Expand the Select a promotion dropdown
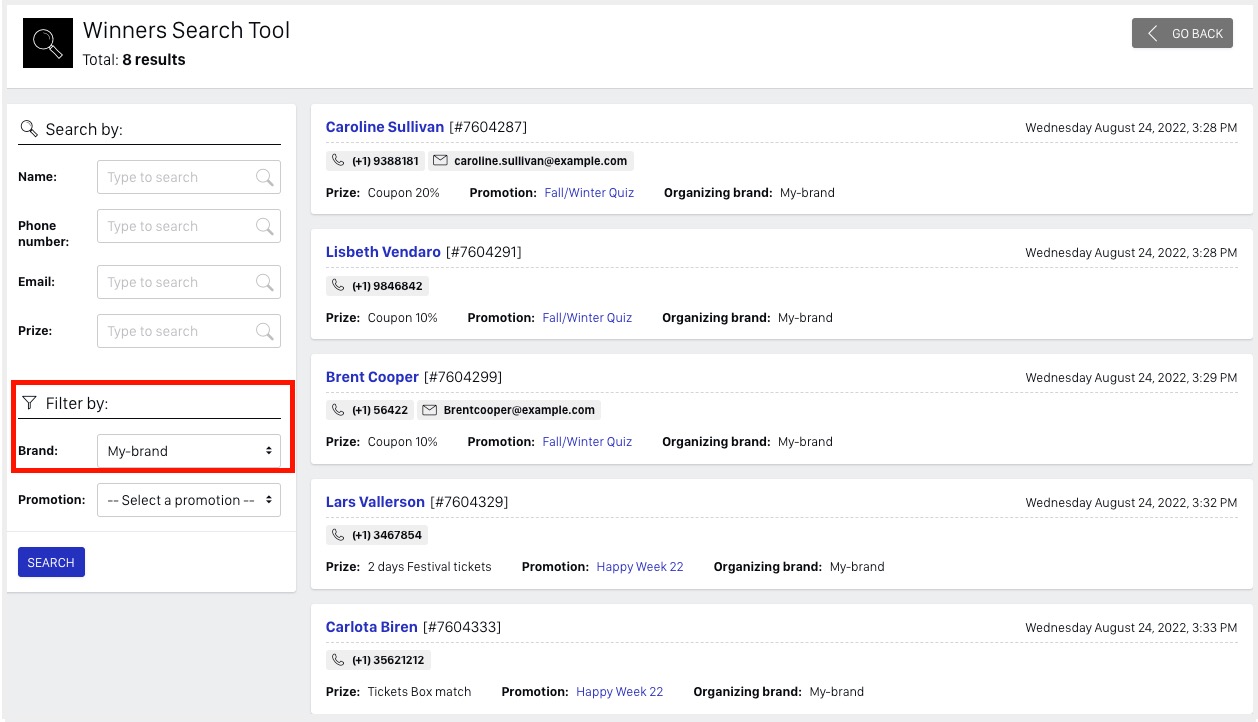 click(188, 500)
